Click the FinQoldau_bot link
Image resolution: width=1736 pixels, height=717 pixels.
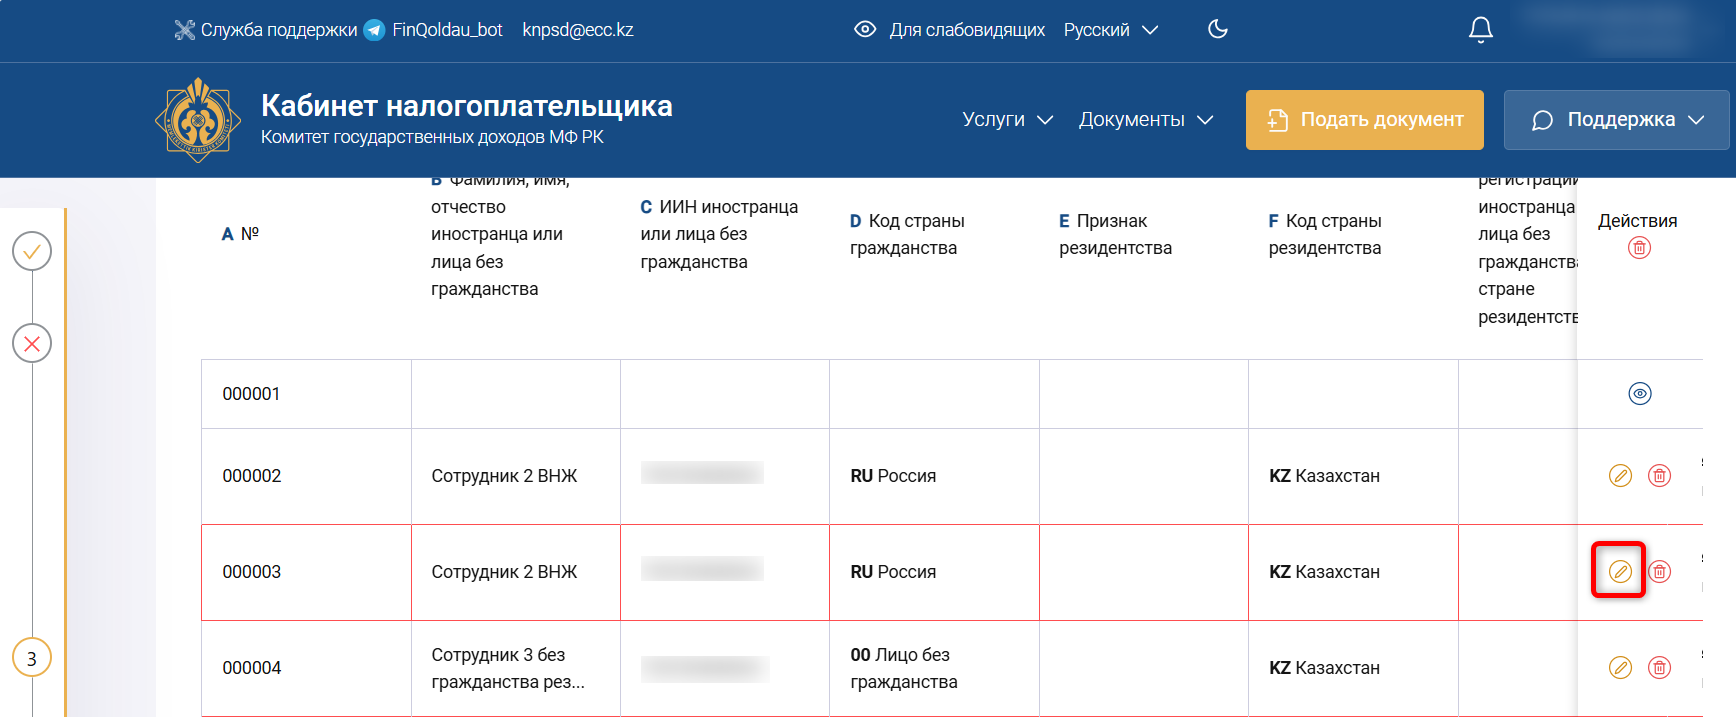click(447, 30)
